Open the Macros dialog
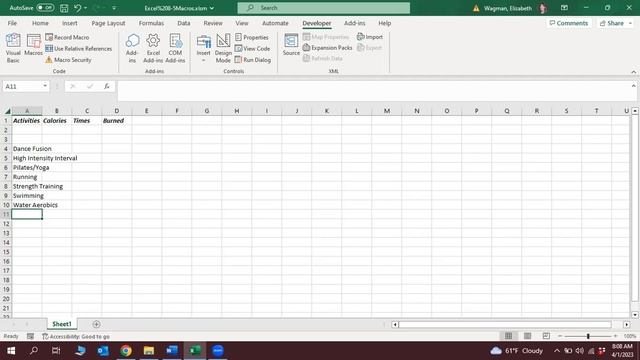Viewport: 640px width, 360px height. click(33, 45)
